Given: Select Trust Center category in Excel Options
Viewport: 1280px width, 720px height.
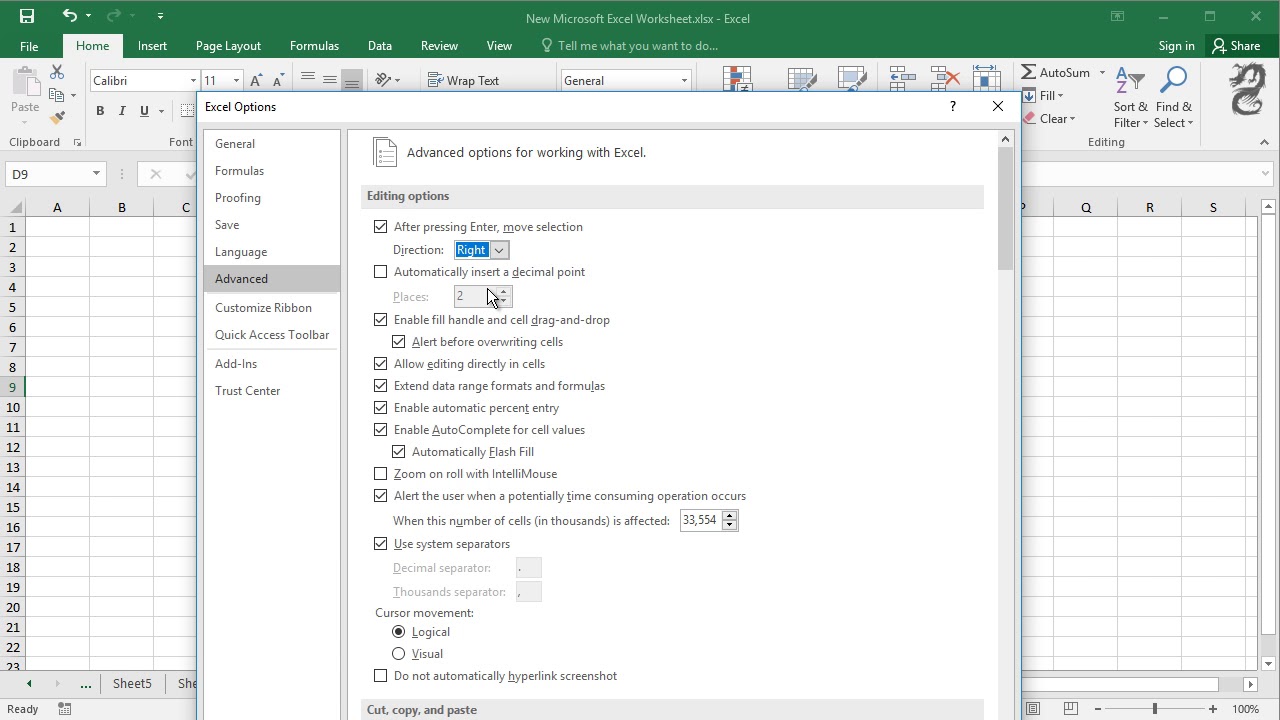Looking at the screenshot, I should pyautogui.click(x=271, y=391).
